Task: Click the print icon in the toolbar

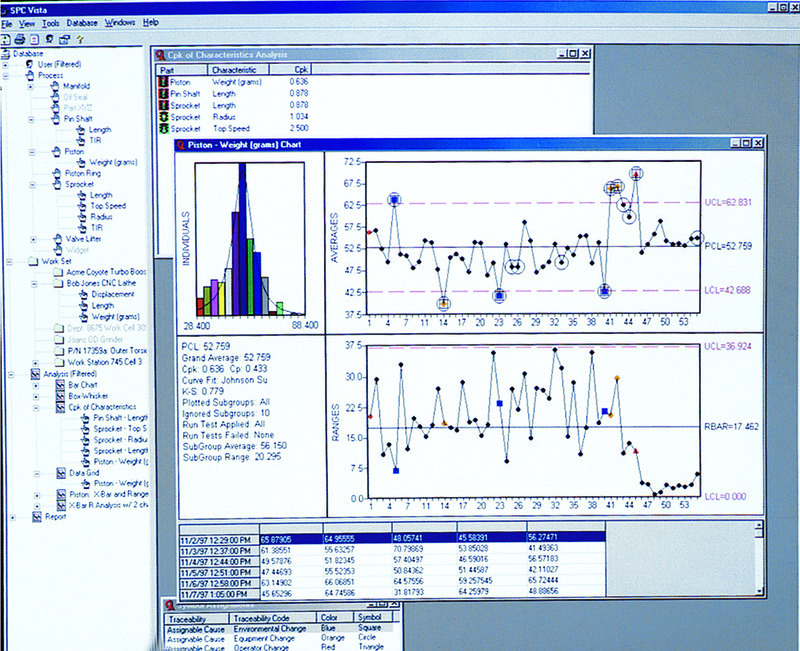Action: [x=21, y=39]
